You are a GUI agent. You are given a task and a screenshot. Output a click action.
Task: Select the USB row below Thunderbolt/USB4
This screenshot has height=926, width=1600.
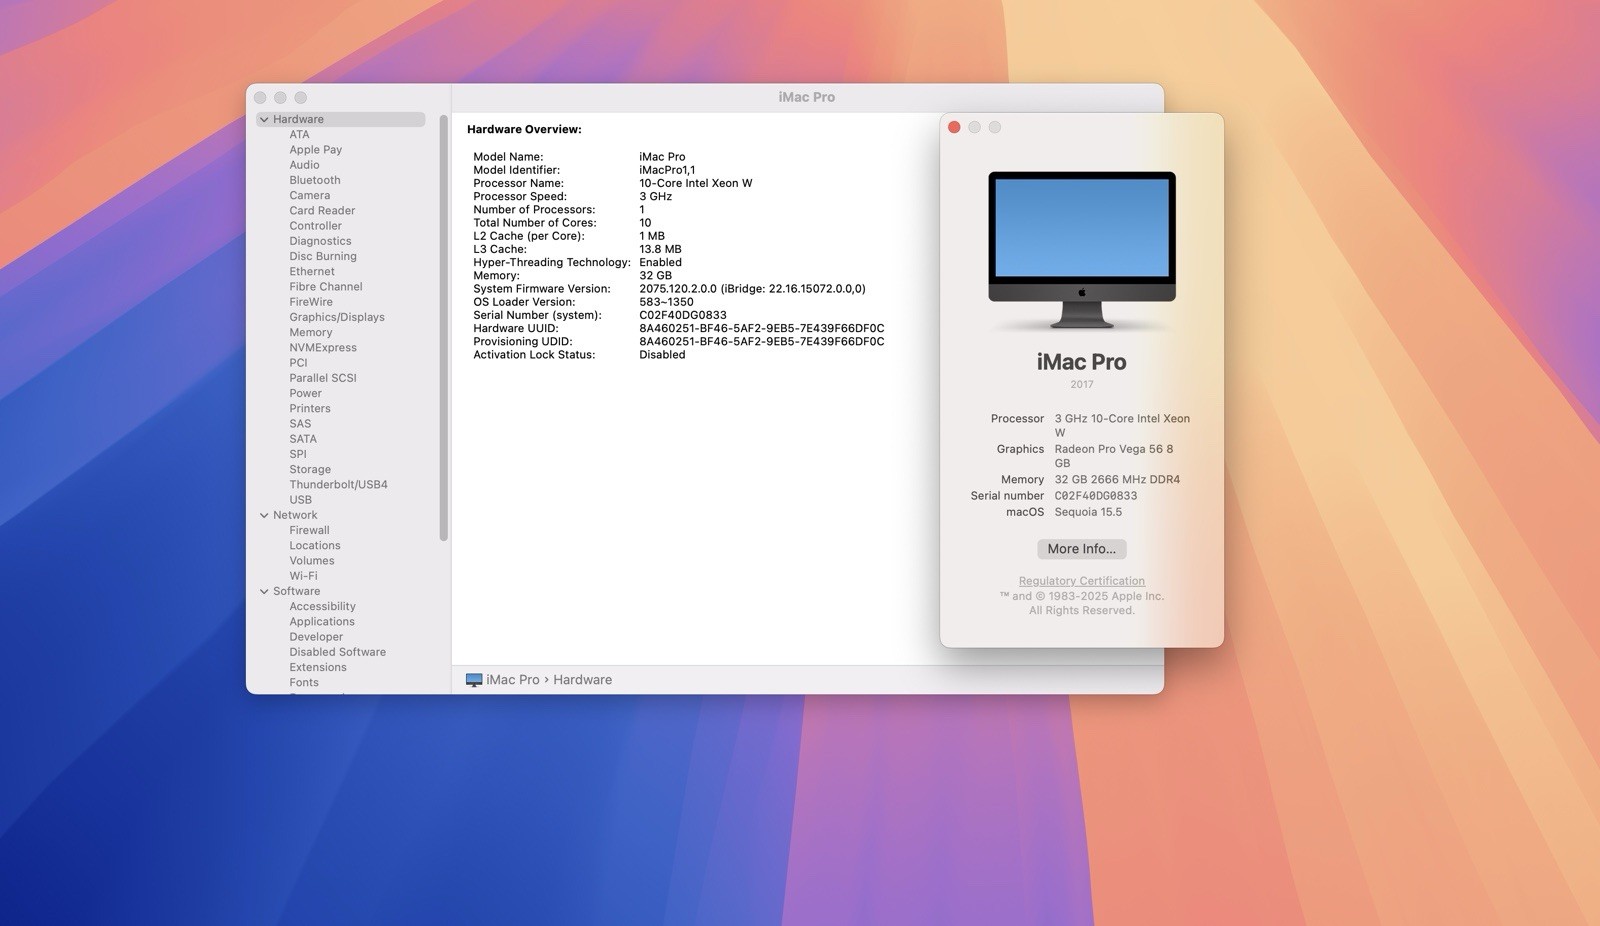click(x=301, y=500)
